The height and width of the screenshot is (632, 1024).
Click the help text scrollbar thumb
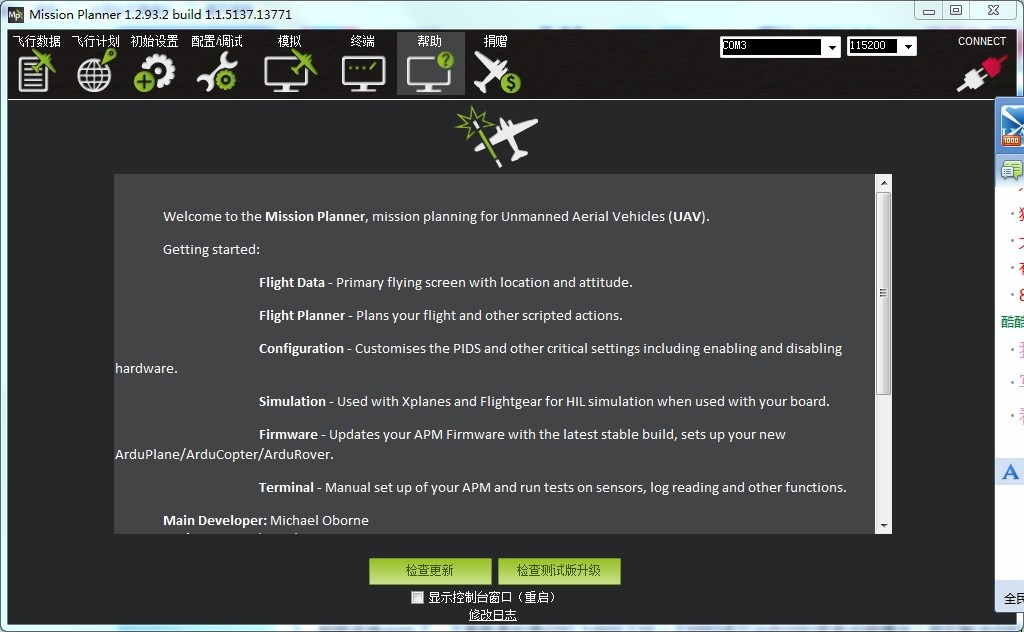pyautogui.click(x=884, y=293)
